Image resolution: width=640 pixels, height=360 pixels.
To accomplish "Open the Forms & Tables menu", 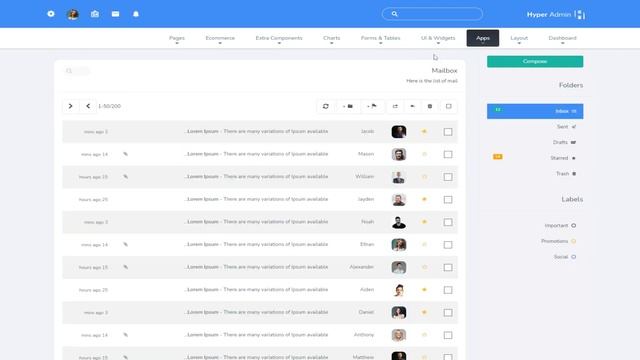I will pyautogui.click(x=380, y=38).
